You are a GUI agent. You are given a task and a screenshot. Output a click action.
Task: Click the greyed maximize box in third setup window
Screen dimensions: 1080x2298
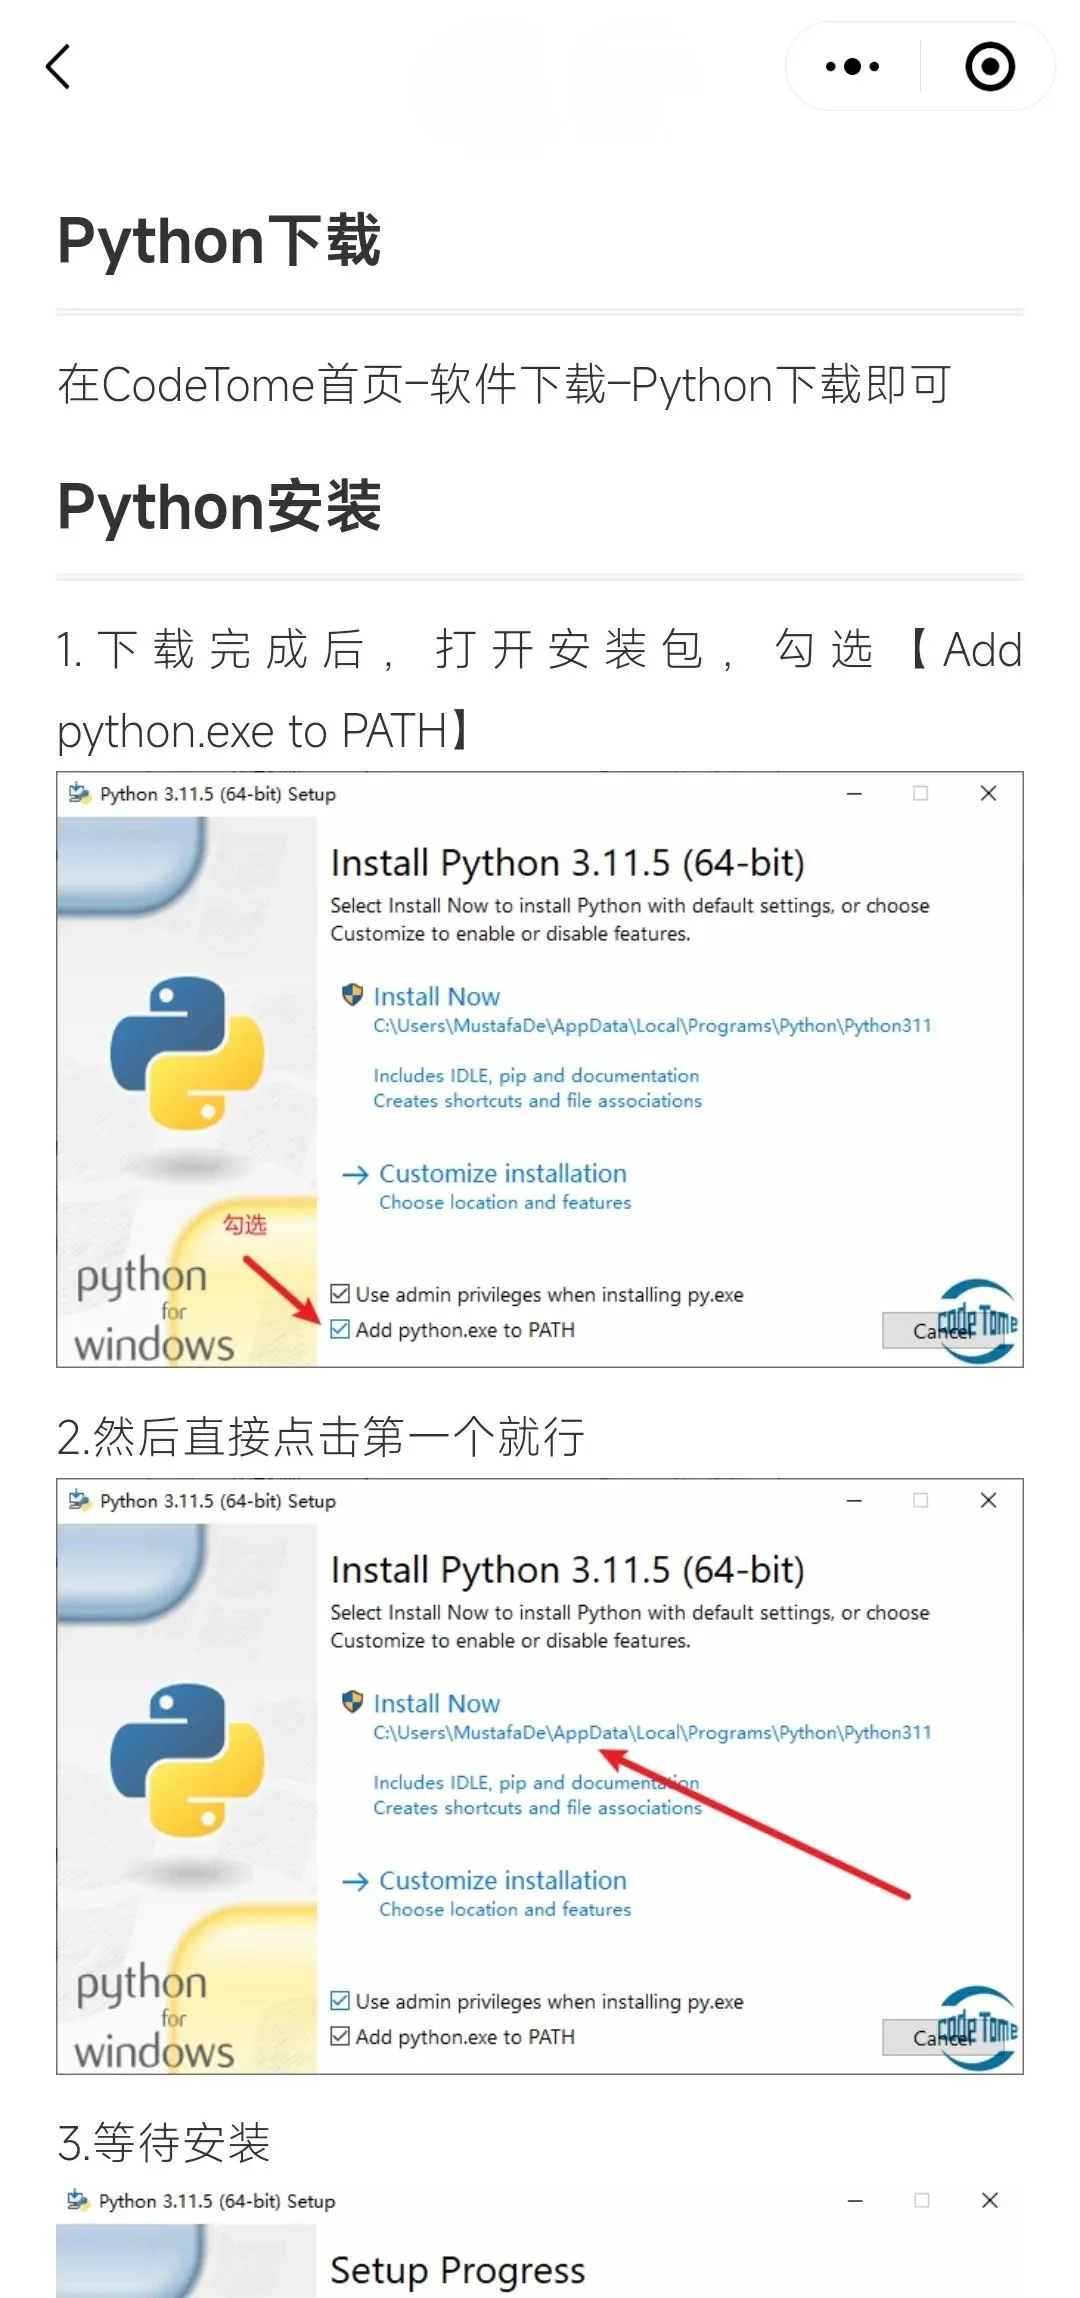[922, 2200]
